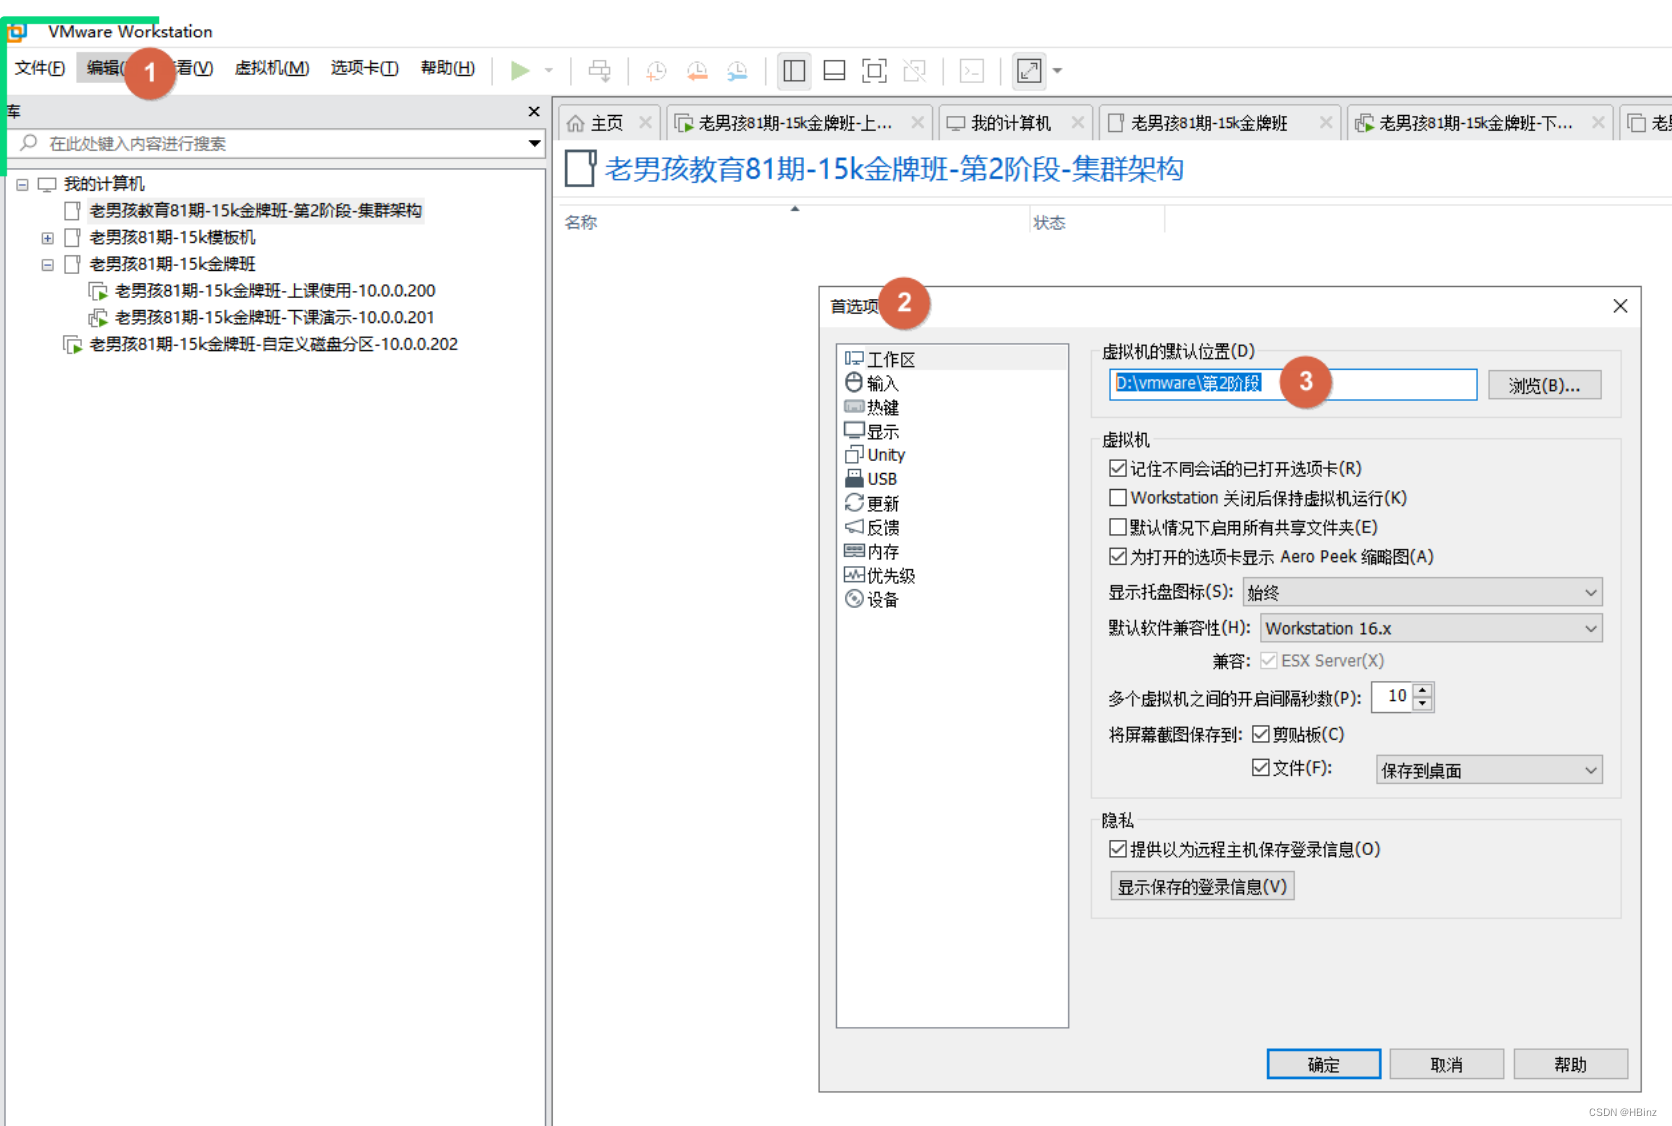Open the 保存到桌面 dropdown
The height and width of the screenshot is (1126, 1672).
click(x=1489, y=770)
